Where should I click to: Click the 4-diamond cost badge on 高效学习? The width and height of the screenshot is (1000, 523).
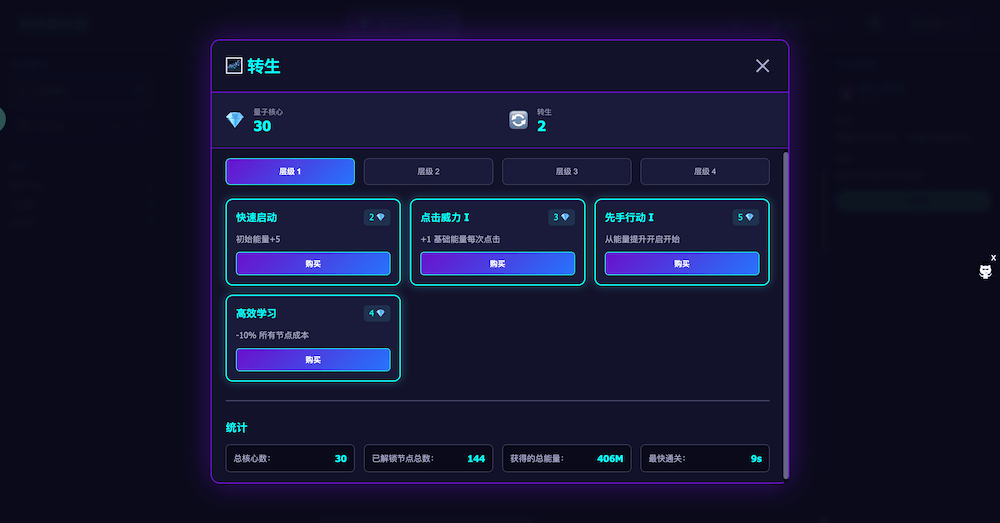tap(376, 313)
